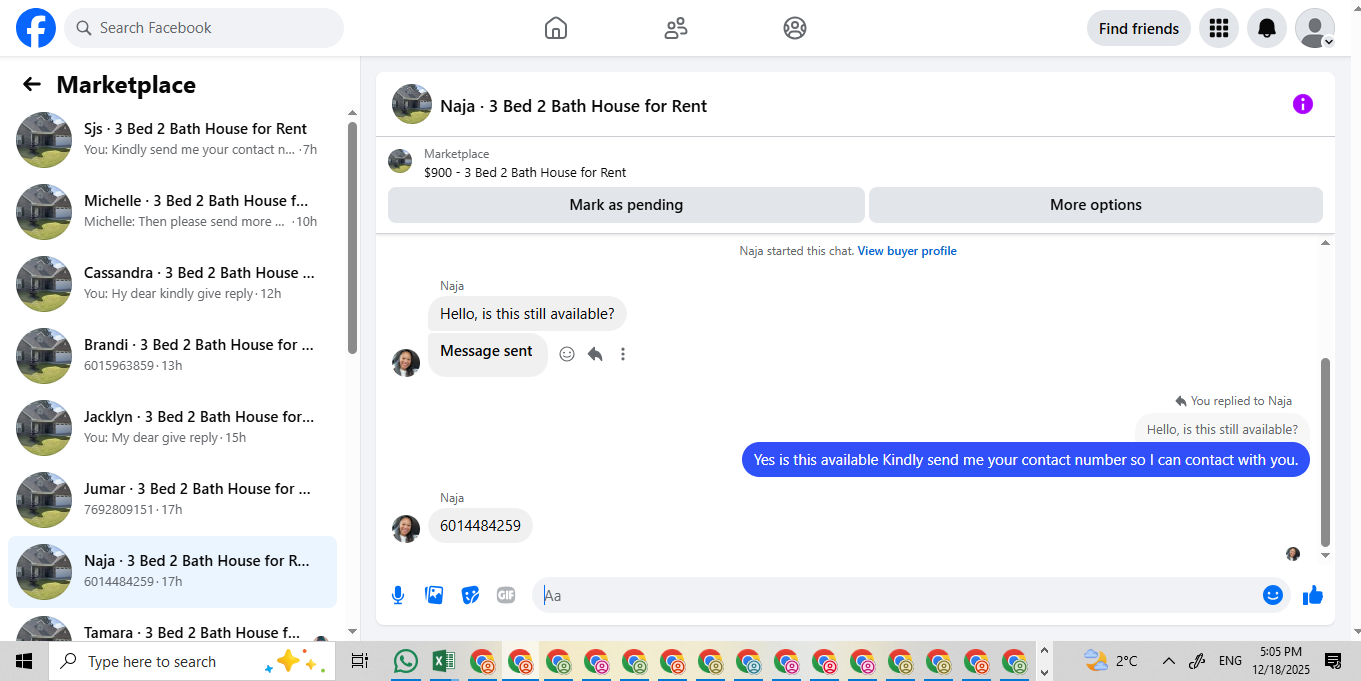Click the conversation list scrollbar thumb
The width and height of the screenshot is (1361, 681).
[x=352, y=237]
